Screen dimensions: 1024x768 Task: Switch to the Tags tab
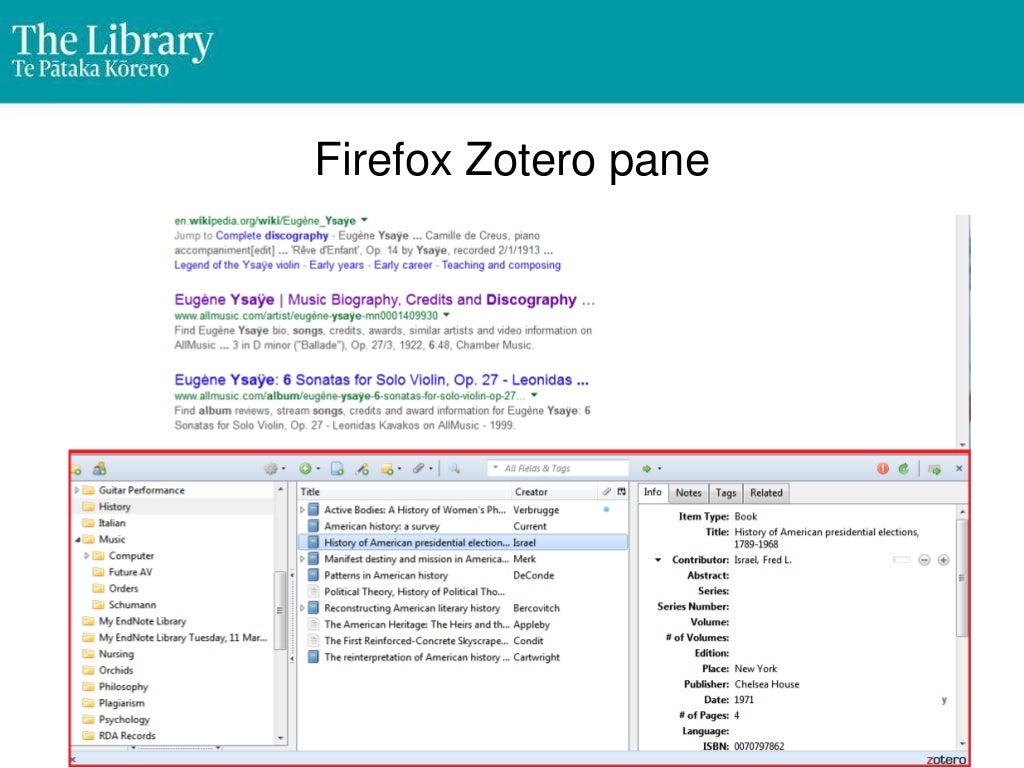click(x=726, y=493)
